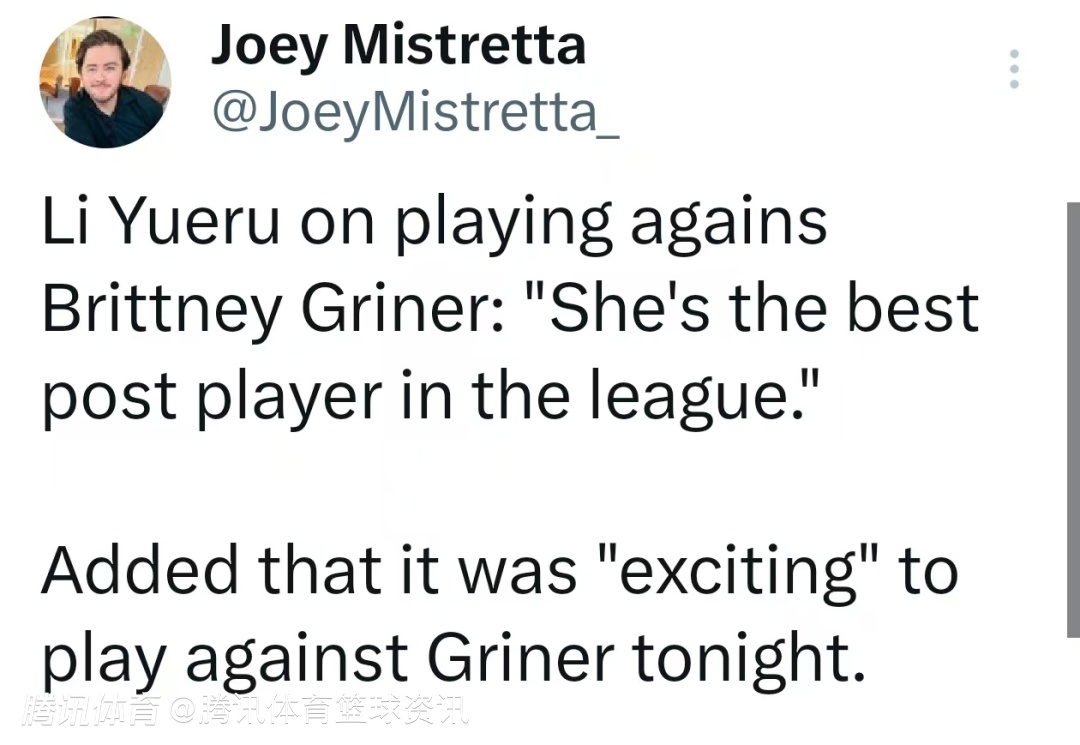This screenshot has height=745, width=1080.
Task: Click the misspelled word "agains"
Action: (728, 224)
